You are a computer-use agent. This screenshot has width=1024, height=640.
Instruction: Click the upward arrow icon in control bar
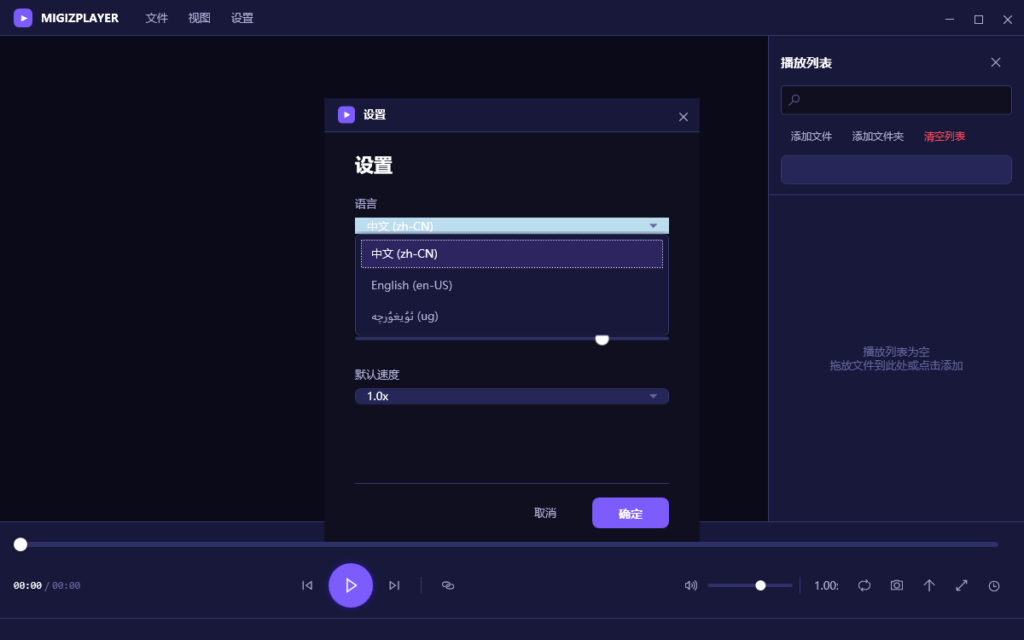pyautogui.click(x=929, y=586)
